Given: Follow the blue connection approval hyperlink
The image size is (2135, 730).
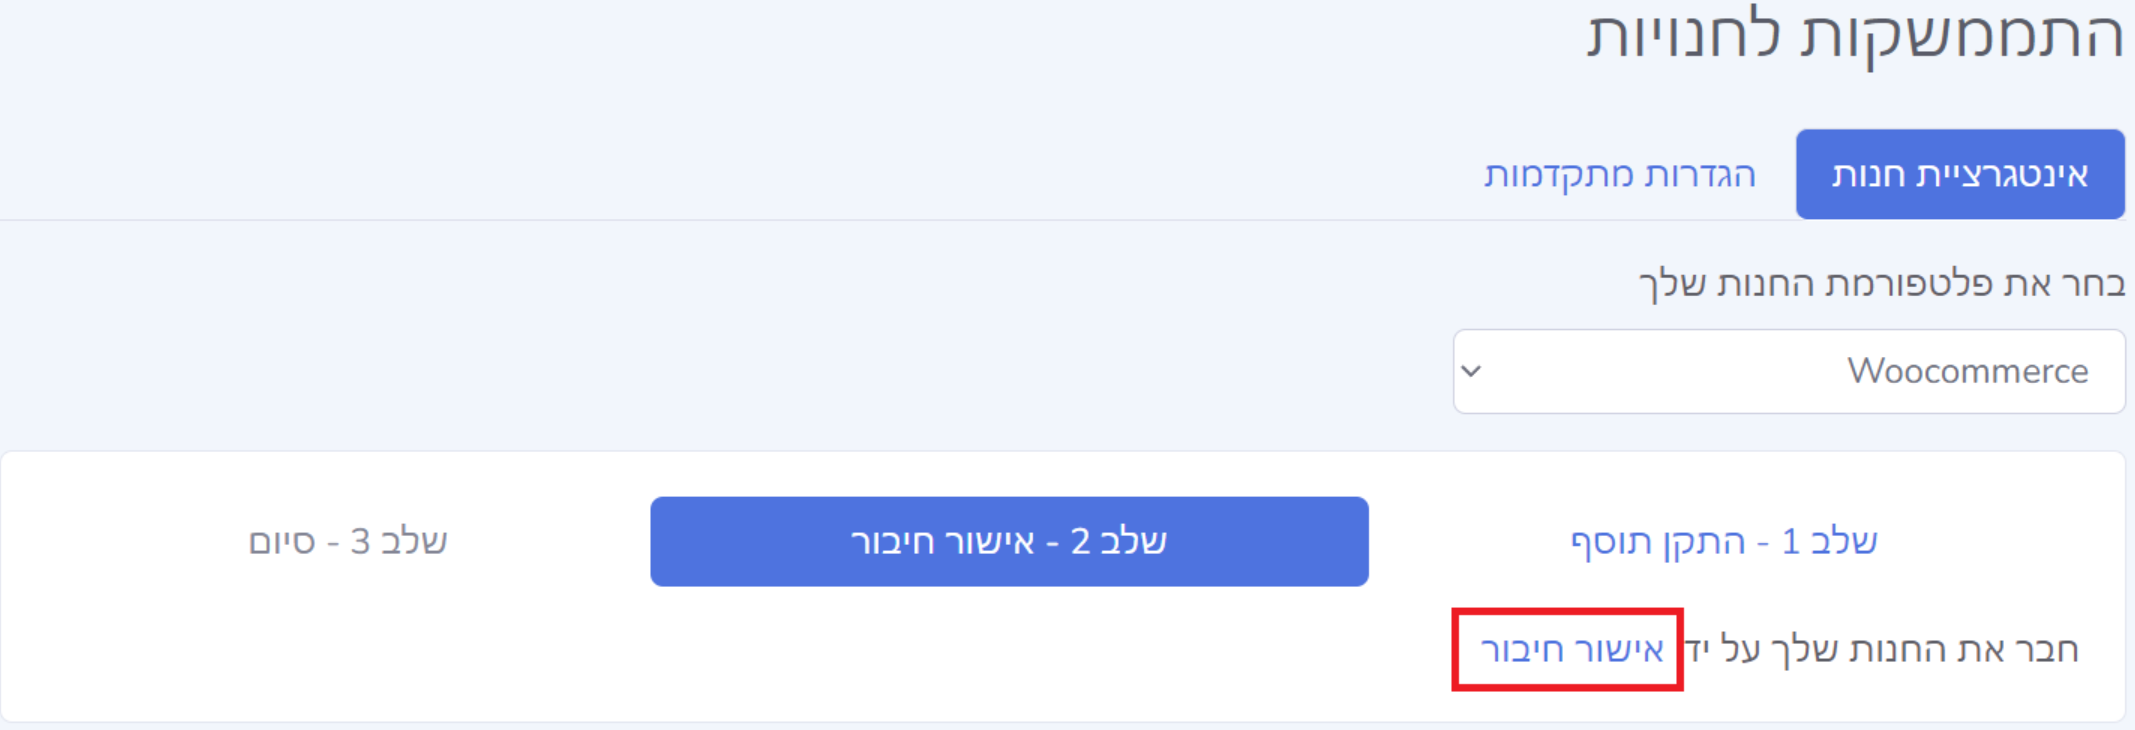Looking at the screenshot, I should point(1571,650).
